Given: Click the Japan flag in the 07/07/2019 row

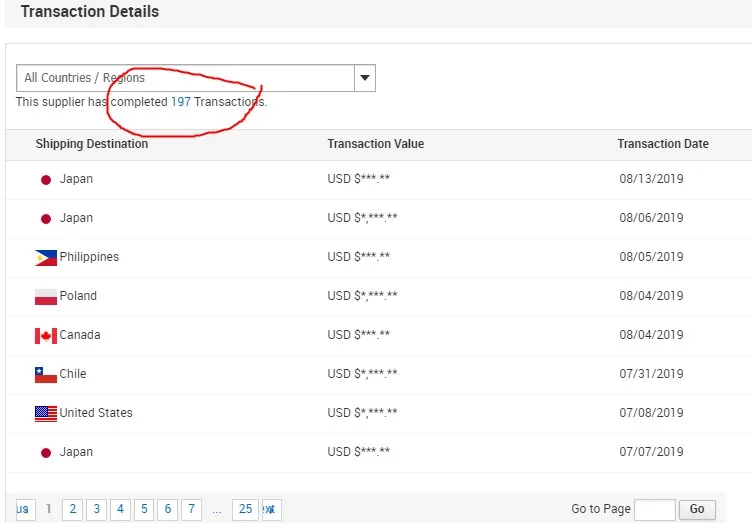Looking at the screenshot, I should pos(45,453).
